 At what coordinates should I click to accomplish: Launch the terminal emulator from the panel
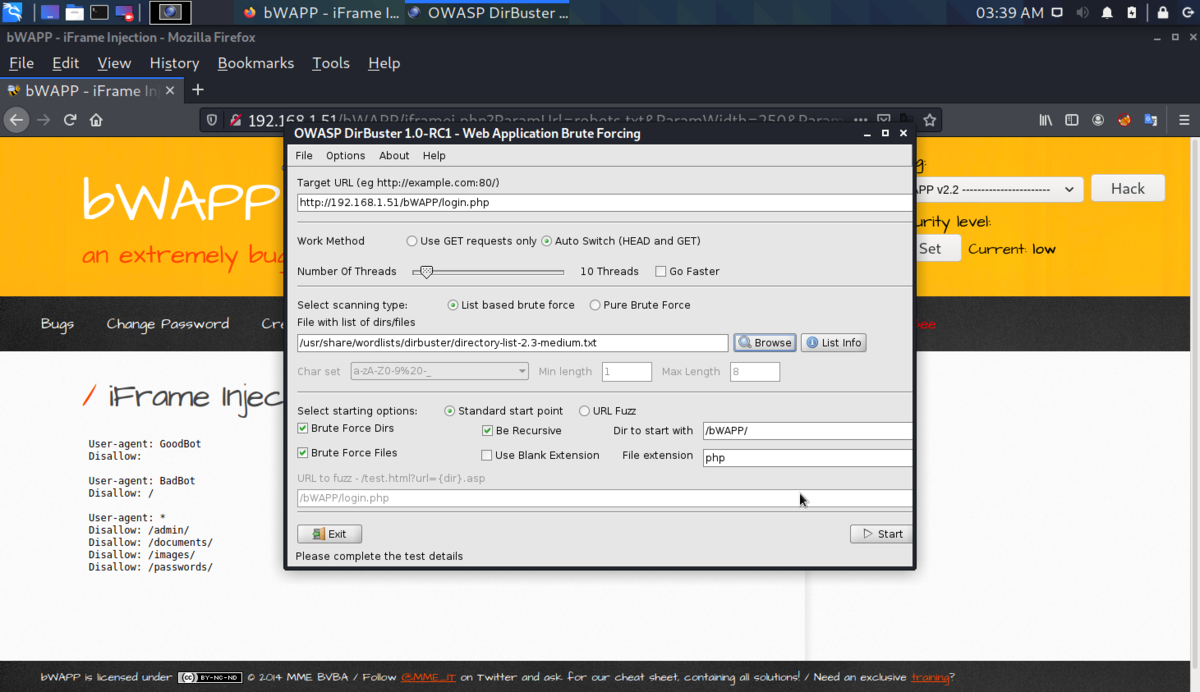[99, 13]
